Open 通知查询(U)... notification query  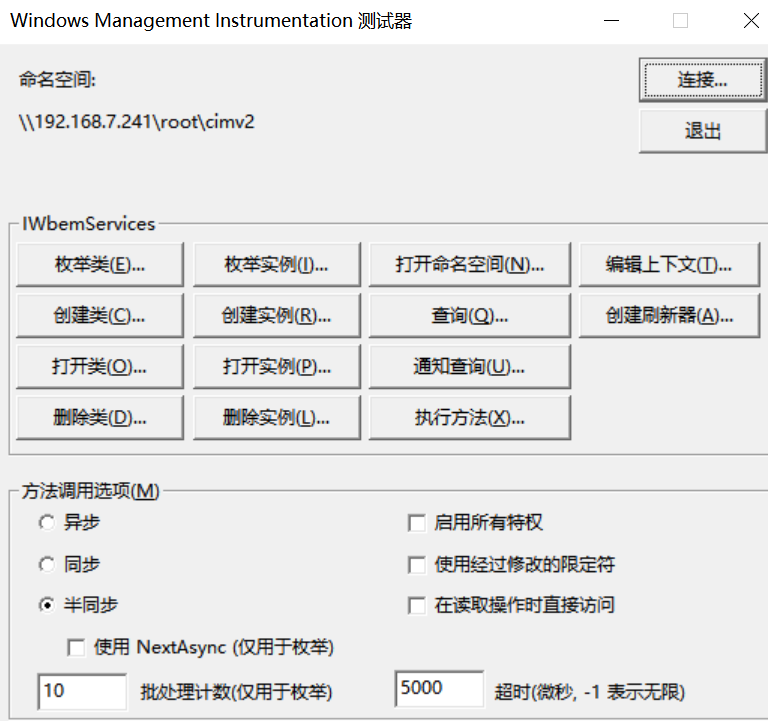[470, 366]
